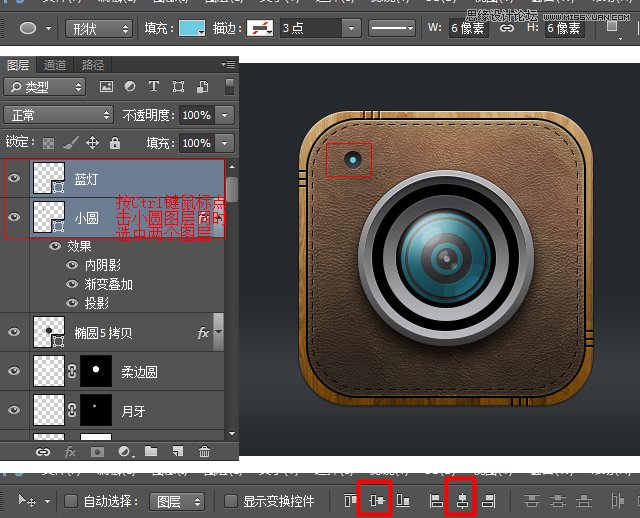
Task: Lock position move icon
Action: pyautogui.click(x=92, y=143)
